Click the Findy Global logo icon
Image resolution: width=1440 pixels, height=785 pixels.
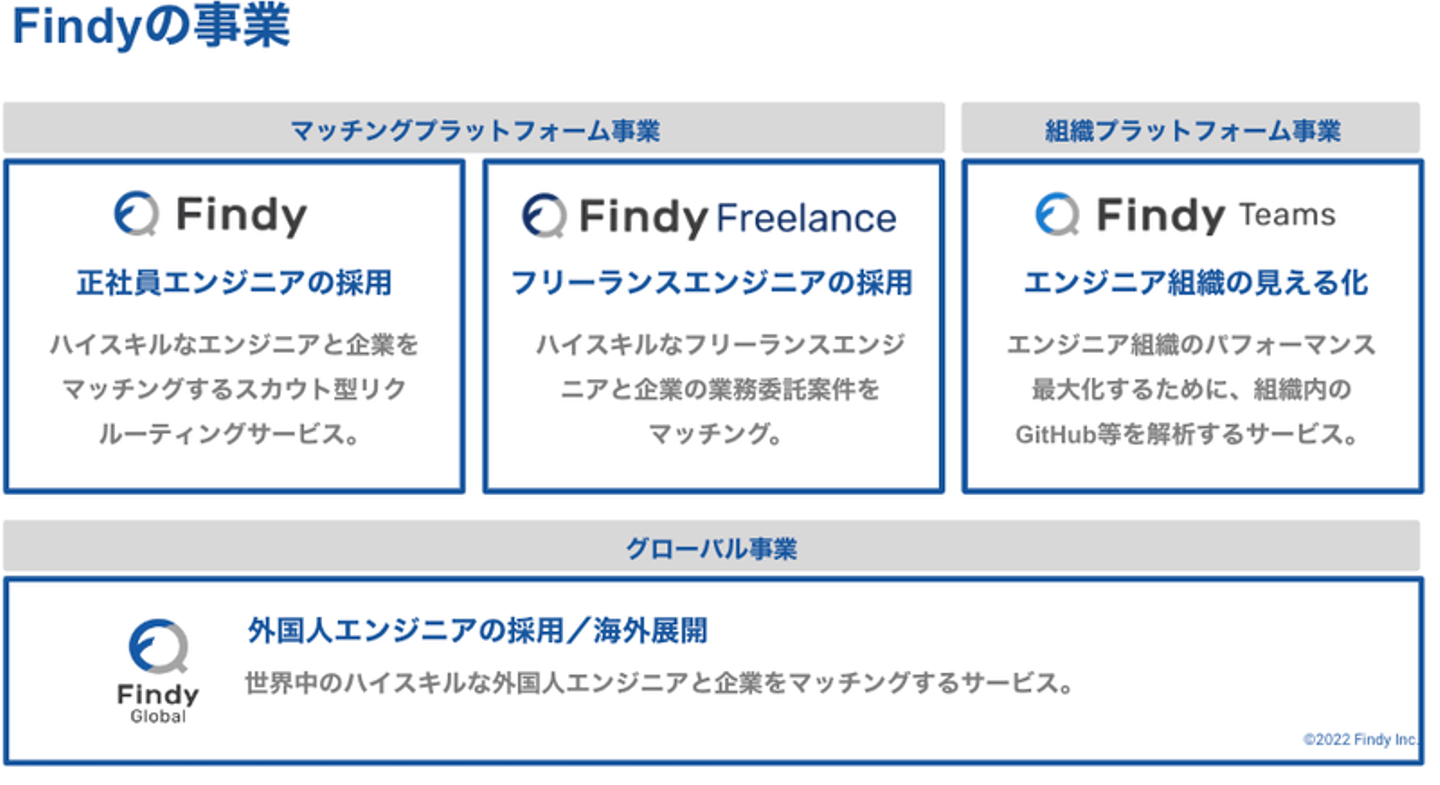coord(158,648)
